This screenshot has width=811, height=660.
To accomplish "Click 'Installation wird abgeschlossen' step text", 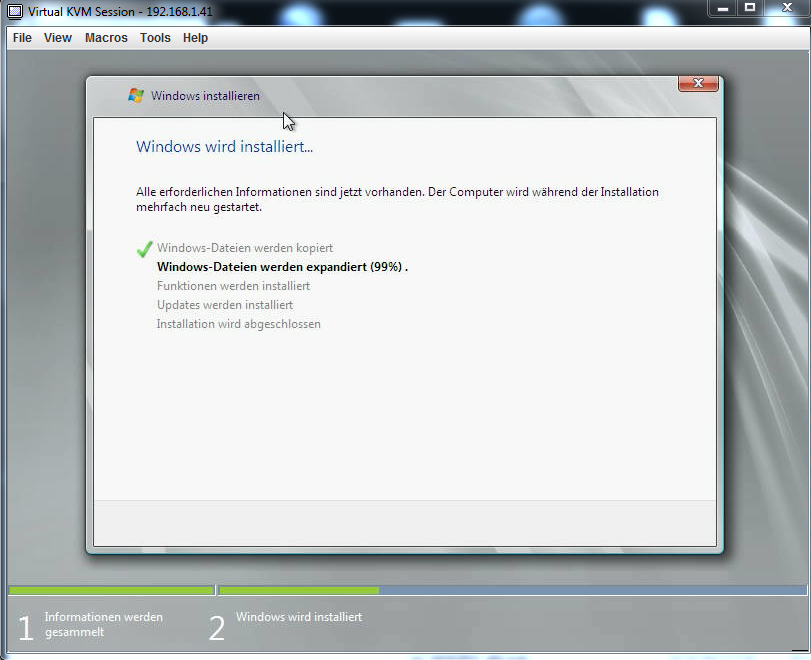I will coord(239,324).
